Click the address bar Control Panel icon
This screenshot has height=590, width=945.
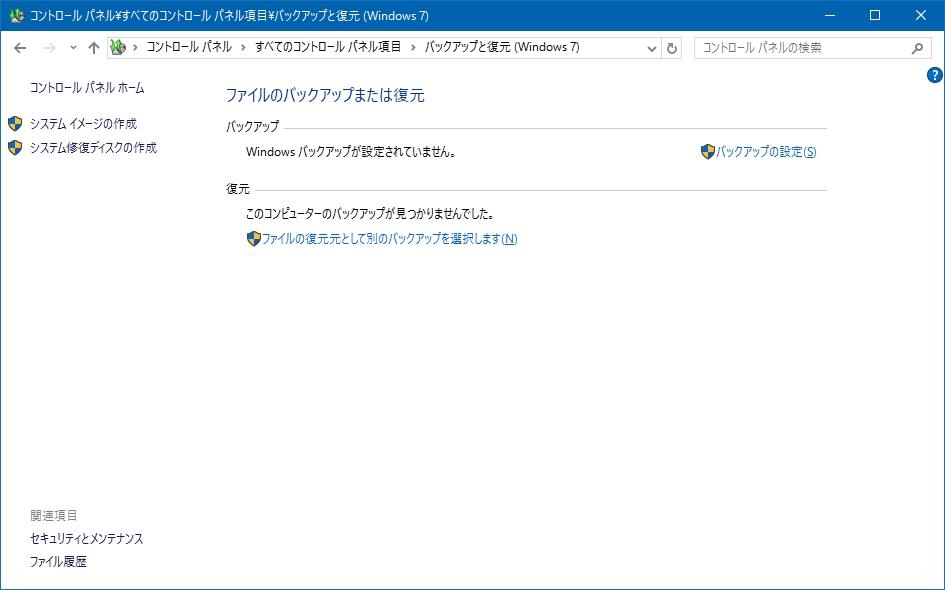coord(118,47)
